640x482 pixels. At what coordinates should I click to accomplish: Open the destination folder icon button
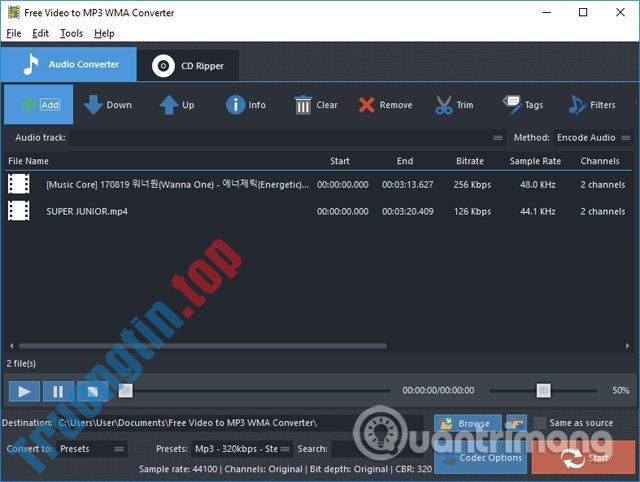[516, 424]
